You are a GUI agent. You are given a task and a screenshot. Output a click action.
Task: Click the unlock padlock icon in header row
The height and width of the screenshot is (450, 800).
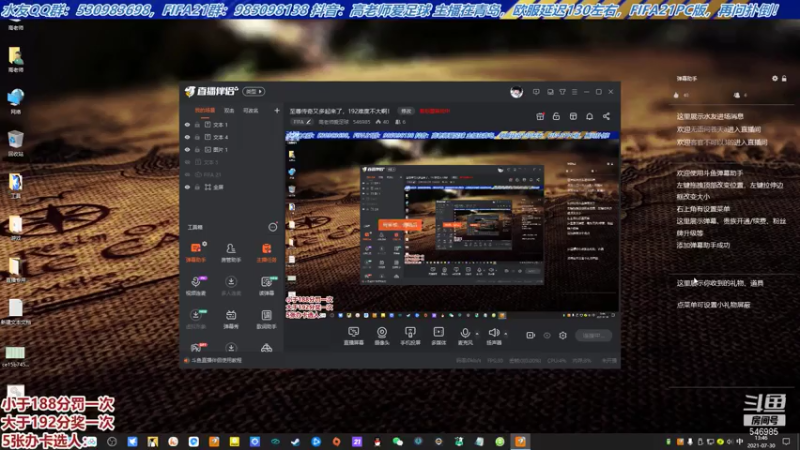(556, 116)
